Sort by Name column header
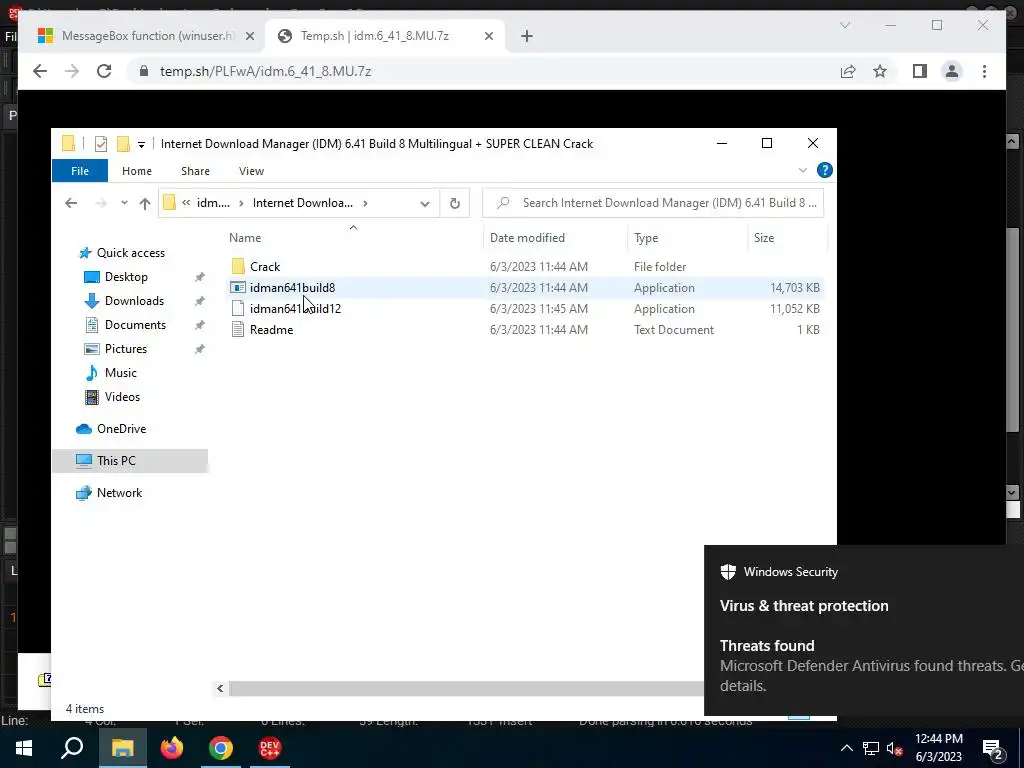Image resolution: width=1024 pixels, height=768 pixels. click(x=353, y=238)
